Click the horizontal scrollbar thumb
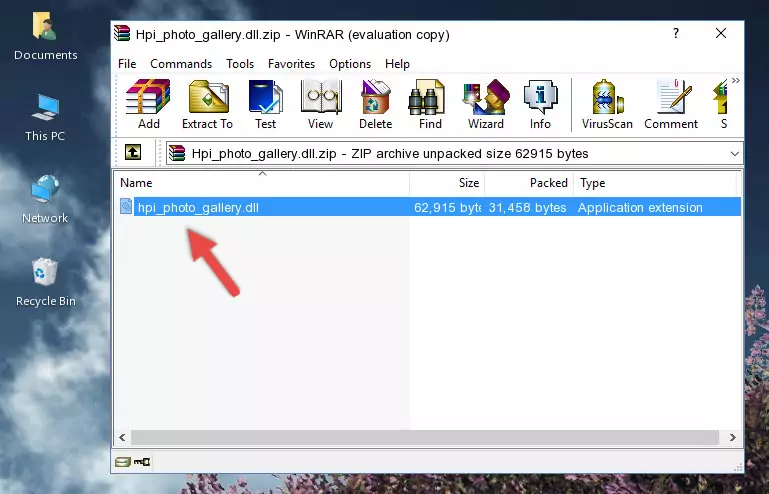 (425, 437)
